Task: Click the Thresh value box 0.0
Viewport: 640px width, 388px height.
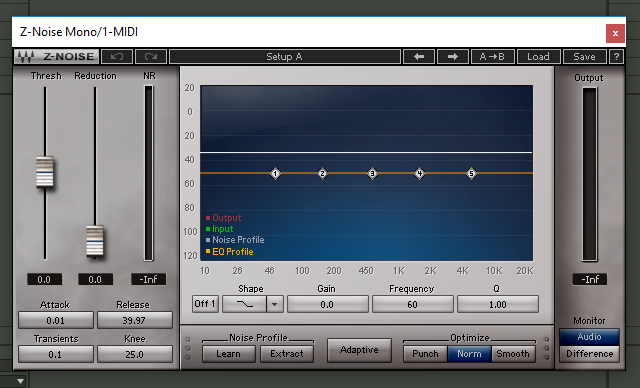Action: pos(44,279)
